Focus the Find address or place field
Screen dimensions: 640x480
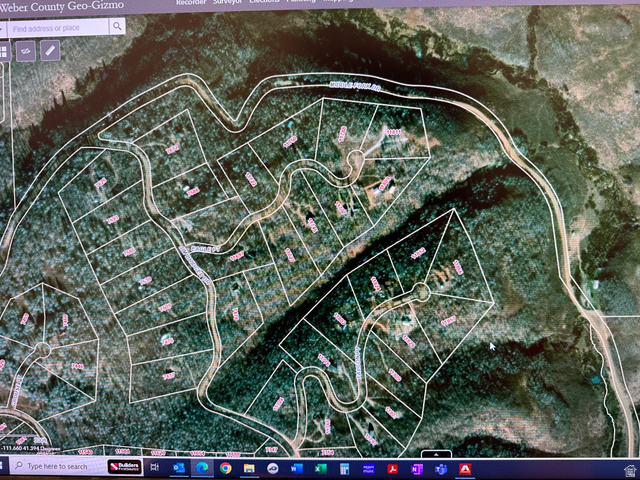58,28
